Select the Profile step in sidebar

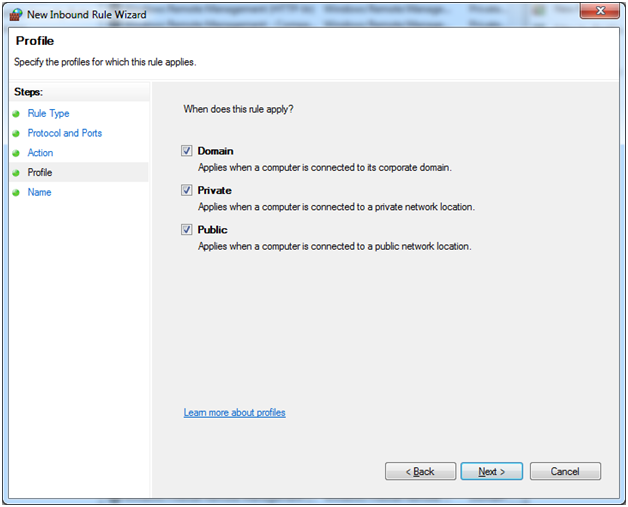click(x=40, y=173)
